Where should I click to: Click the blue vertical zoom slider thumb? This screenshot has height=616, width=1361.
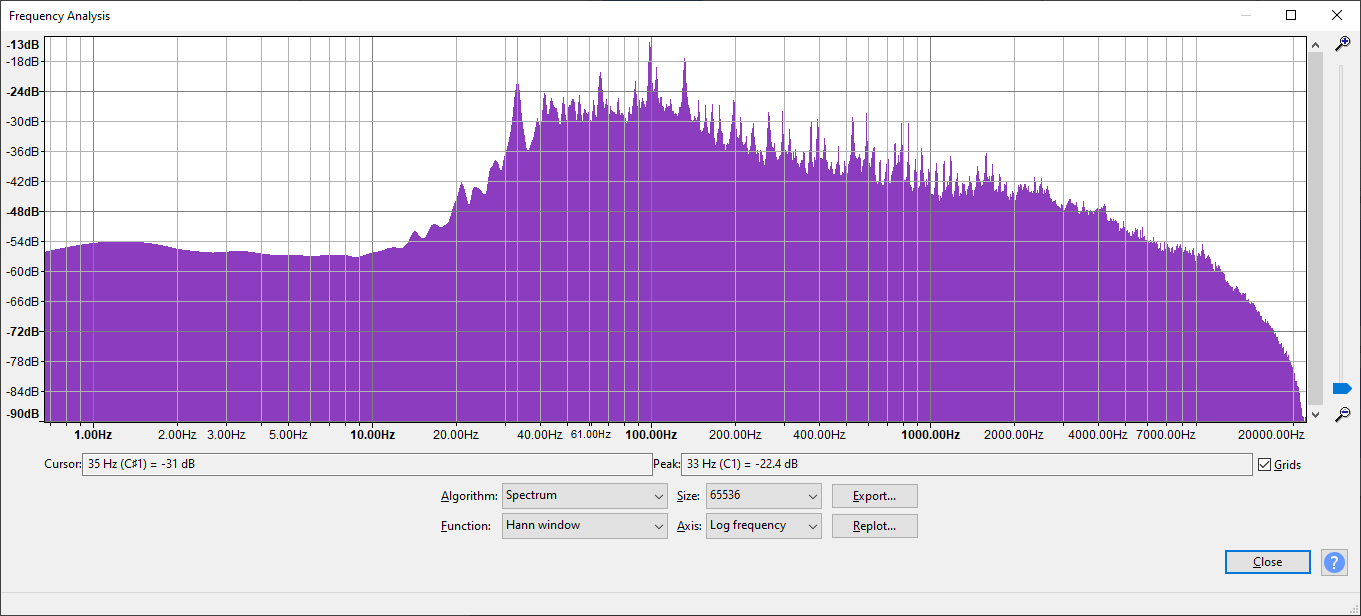pyautogui.click(x=1342, y=388)
